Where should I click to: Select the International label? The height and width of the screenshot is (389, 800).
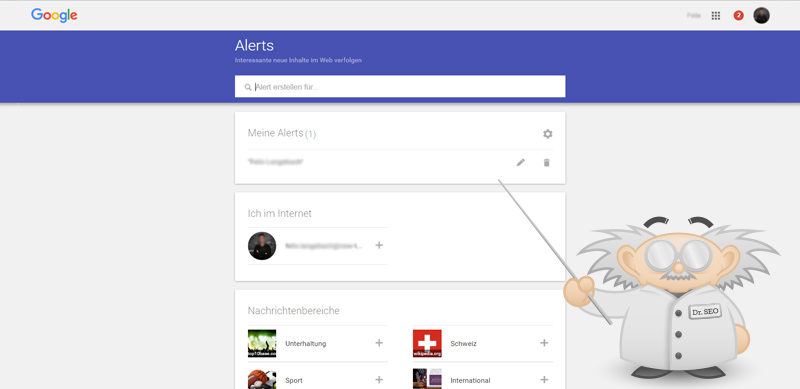(x=470, y=380)
